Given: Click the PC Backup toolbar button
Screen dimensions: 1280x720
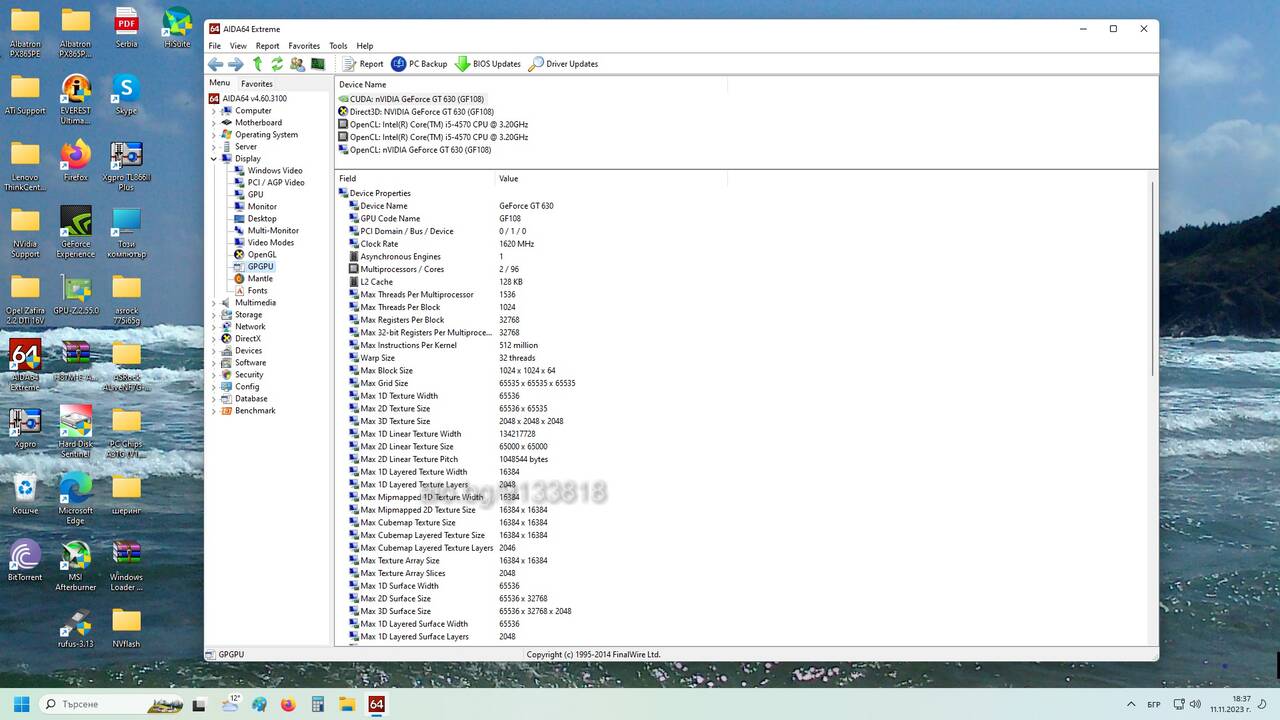Looking at the screenshot, I should [x=419, y=64].
